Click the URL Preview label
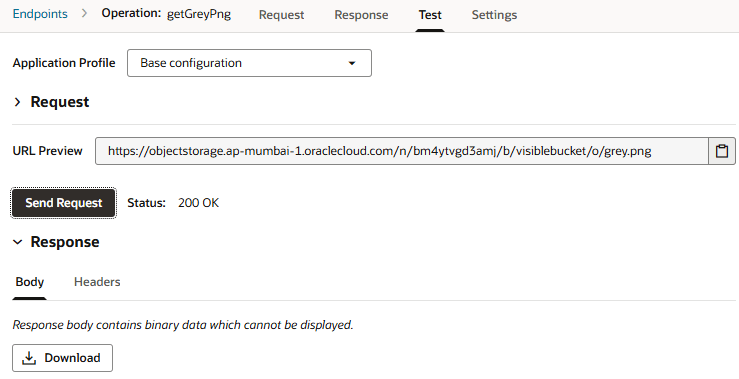739x379 pixels. click(48, 151)
